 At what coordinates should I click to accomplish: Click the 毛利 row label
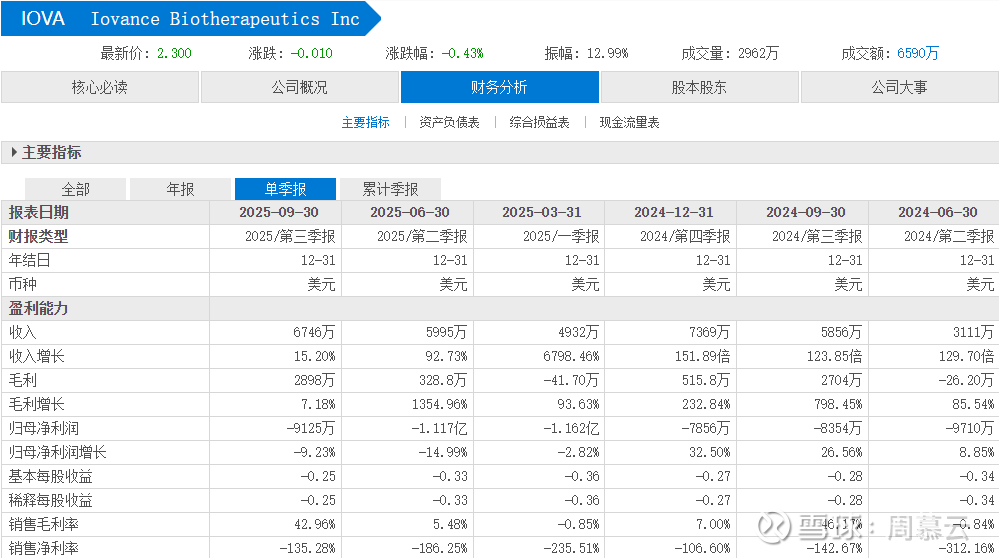coord(22,380)
